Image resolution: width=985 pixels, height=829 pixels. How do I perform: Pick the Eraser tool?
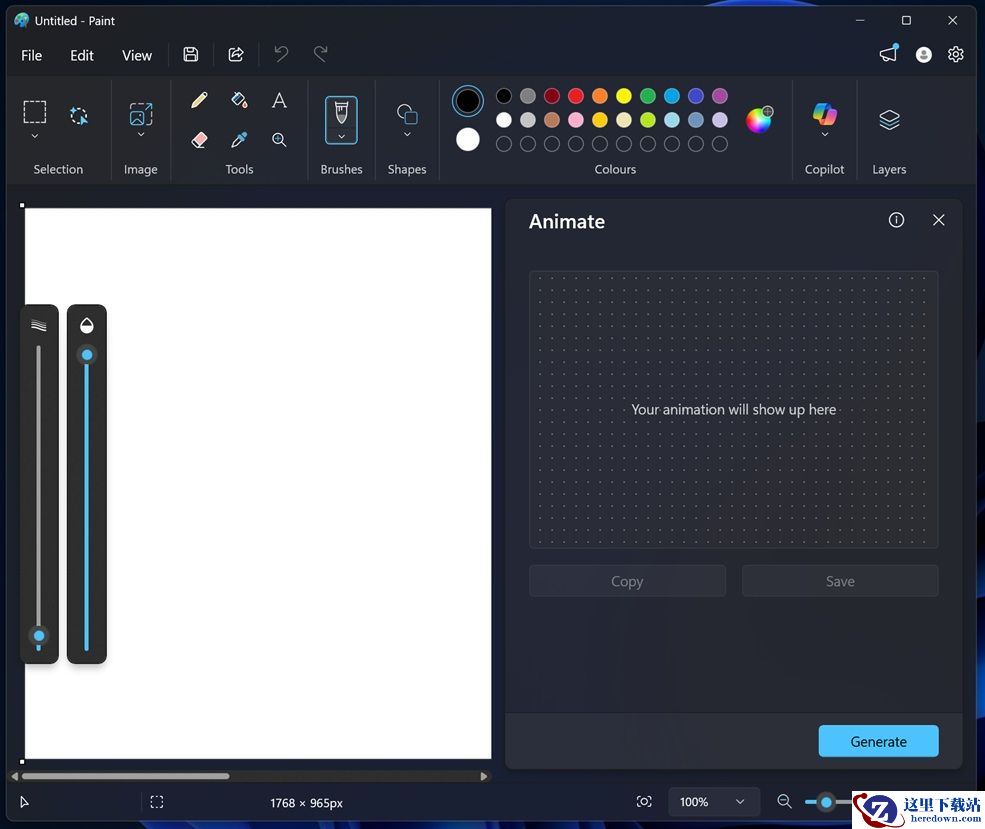(x=199, y=140)
